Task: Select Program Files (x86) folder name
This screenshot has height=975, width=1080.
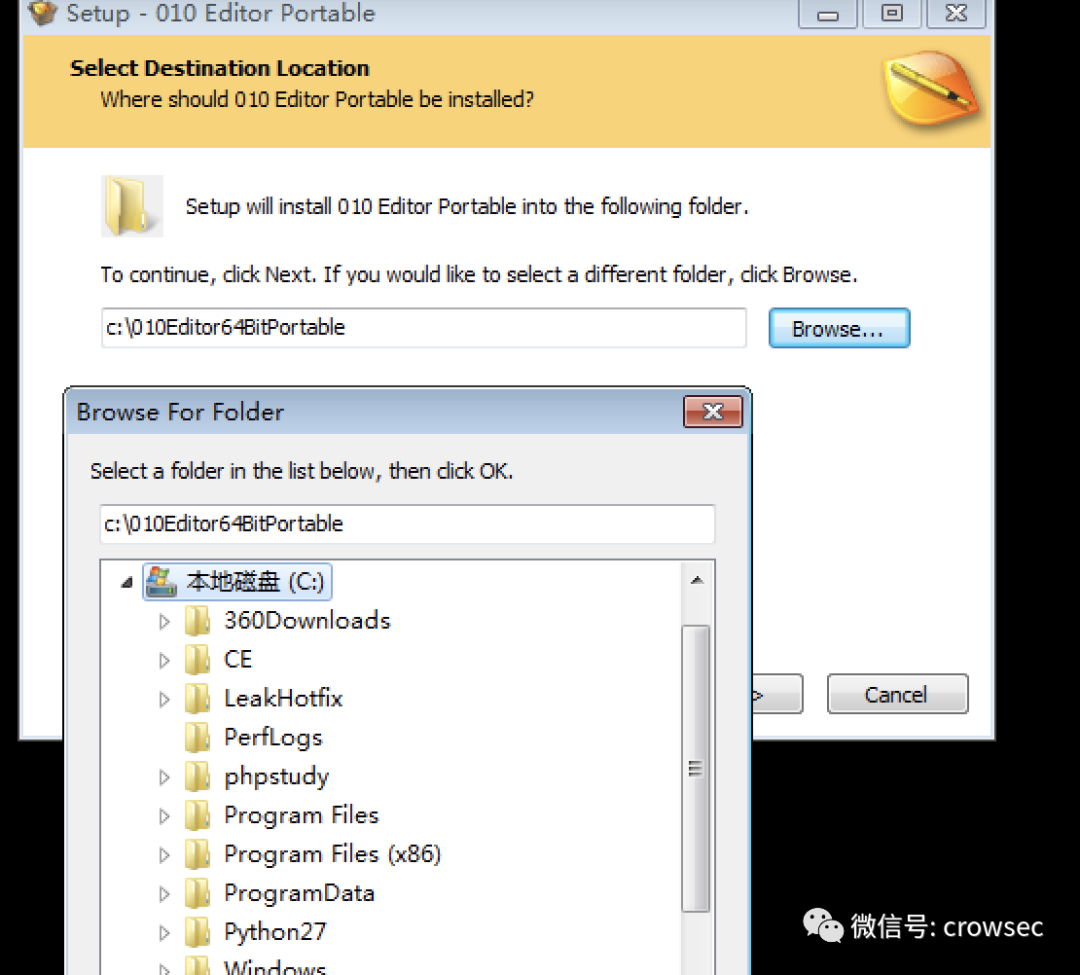Action: [332, 854]
